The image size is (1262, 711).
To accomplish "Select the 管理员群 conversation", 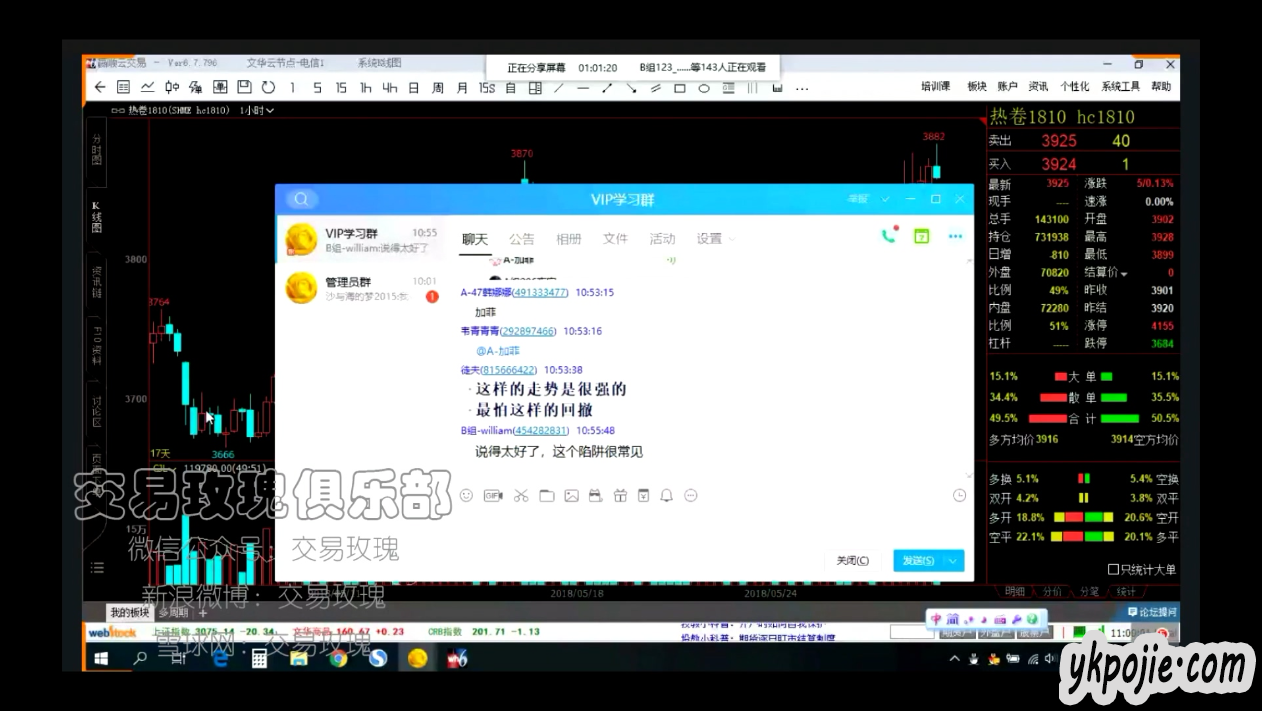I will (x=357, y=288).
